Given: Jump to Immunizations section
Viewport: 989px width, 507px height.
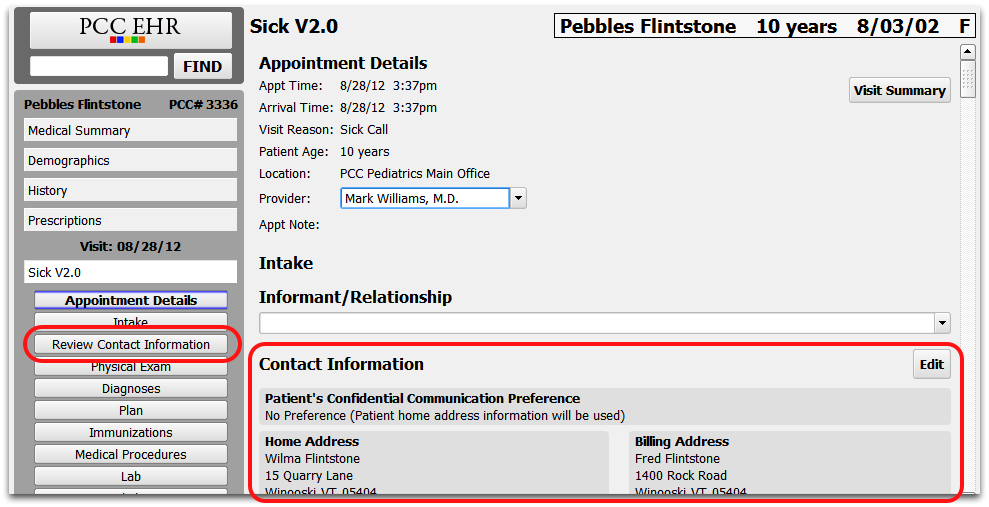Looking at the screenshot, I should pyautogui.click(x=131, y=433).
